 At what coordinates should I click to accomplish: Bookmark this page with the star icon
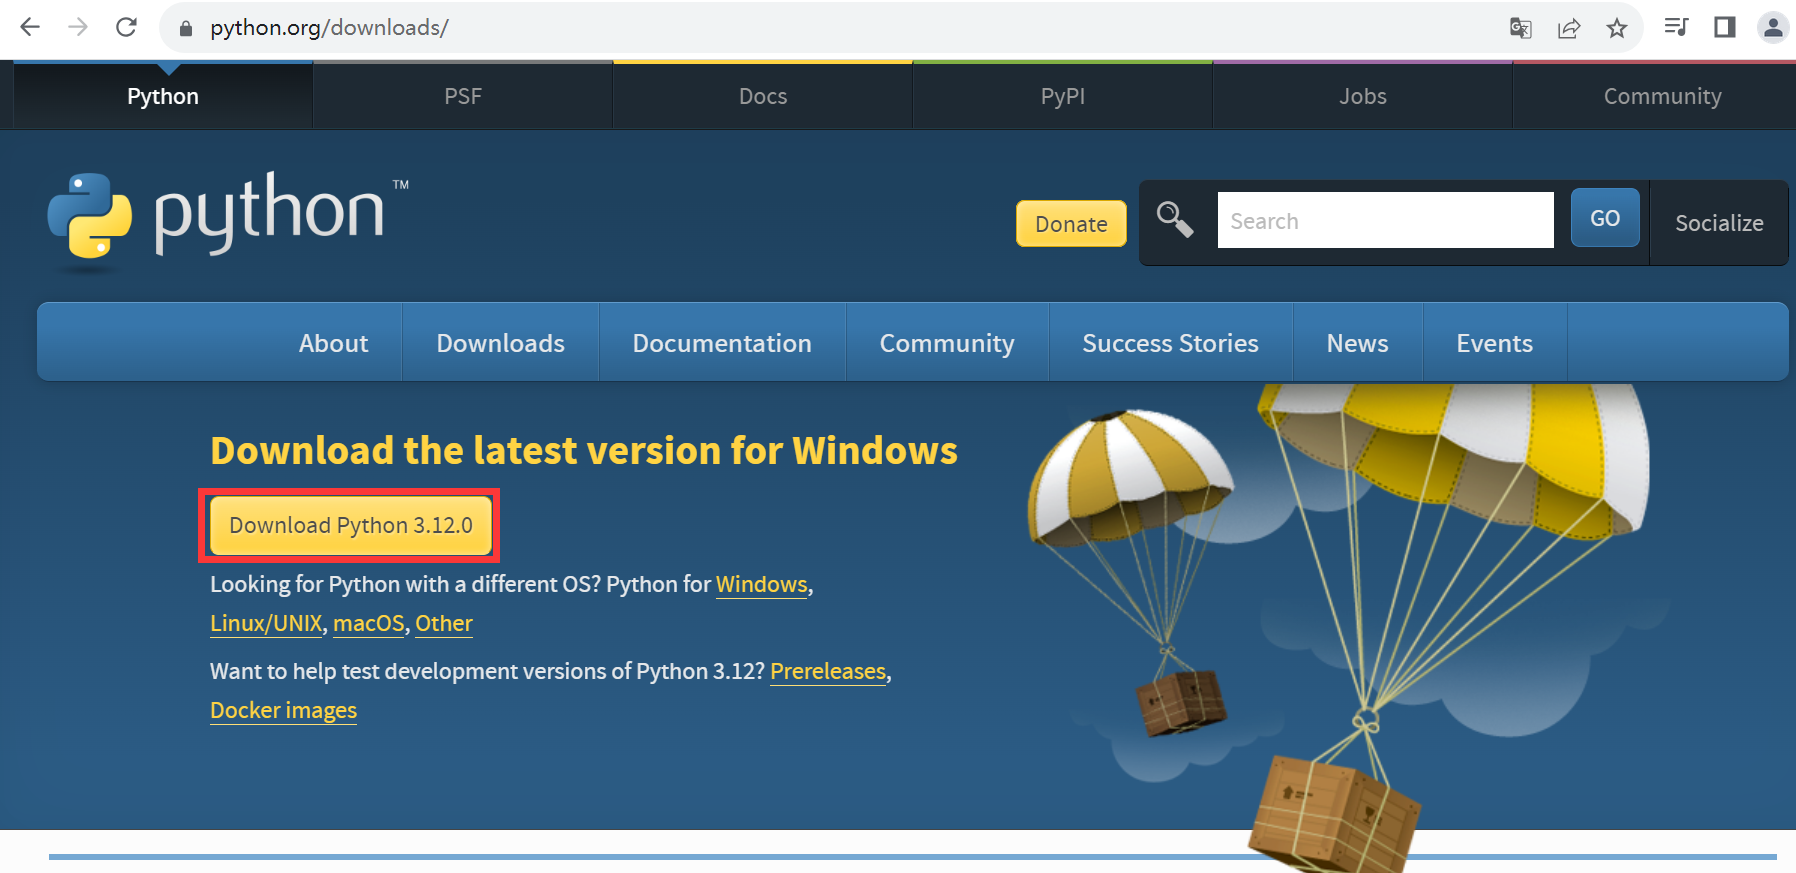[1617, 28]
